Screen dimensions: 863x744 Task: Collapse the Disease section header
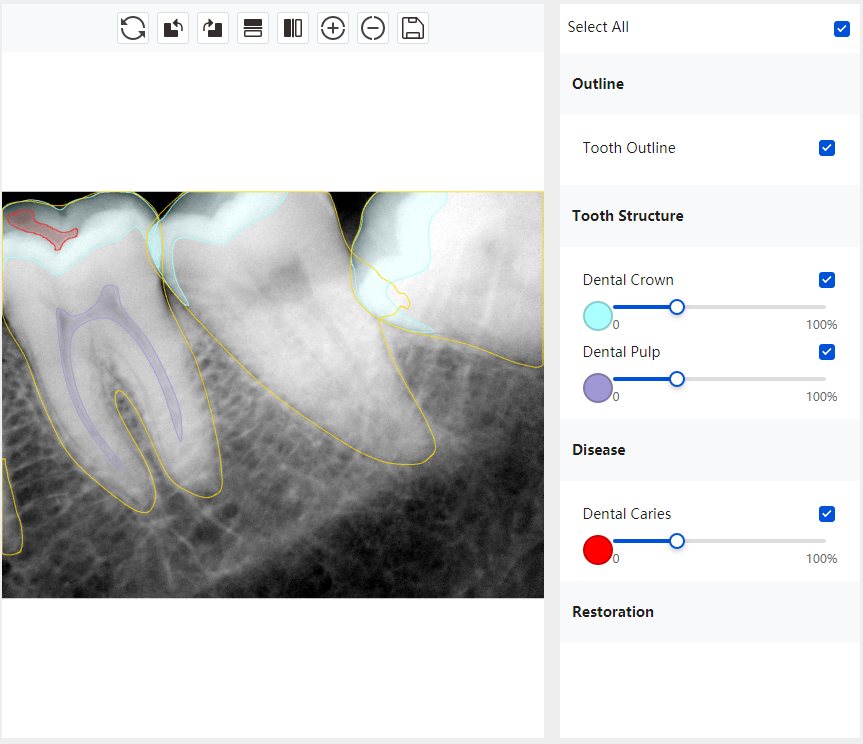point(599,450)
